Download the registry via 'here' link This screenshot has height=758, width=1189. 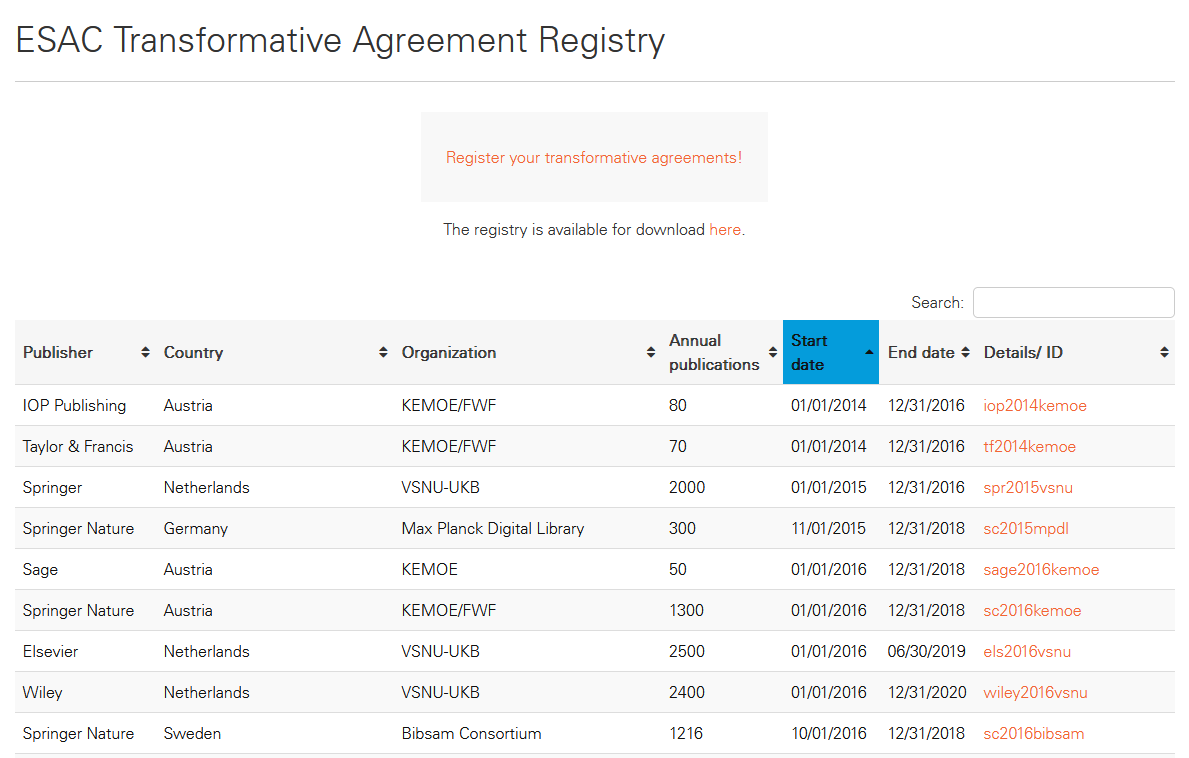pos(725,230)
